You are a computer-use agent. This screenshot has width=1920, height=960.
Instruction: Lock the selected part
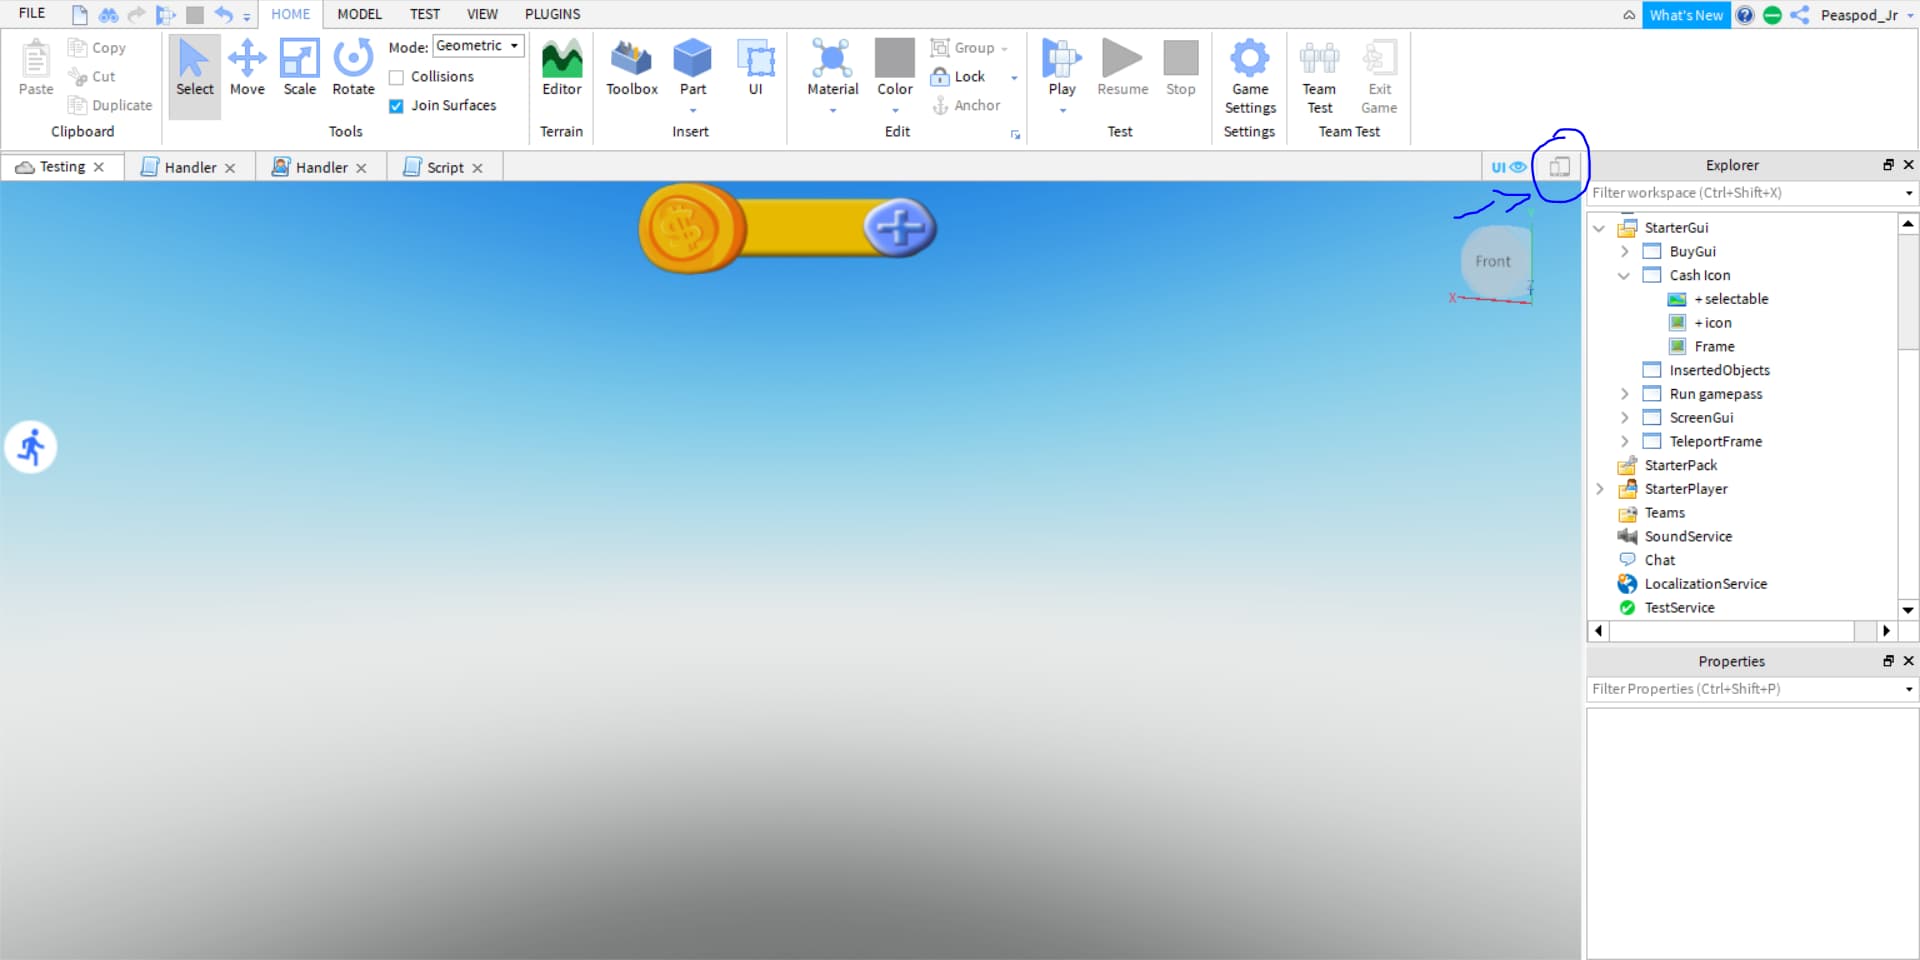coord(958,76)
